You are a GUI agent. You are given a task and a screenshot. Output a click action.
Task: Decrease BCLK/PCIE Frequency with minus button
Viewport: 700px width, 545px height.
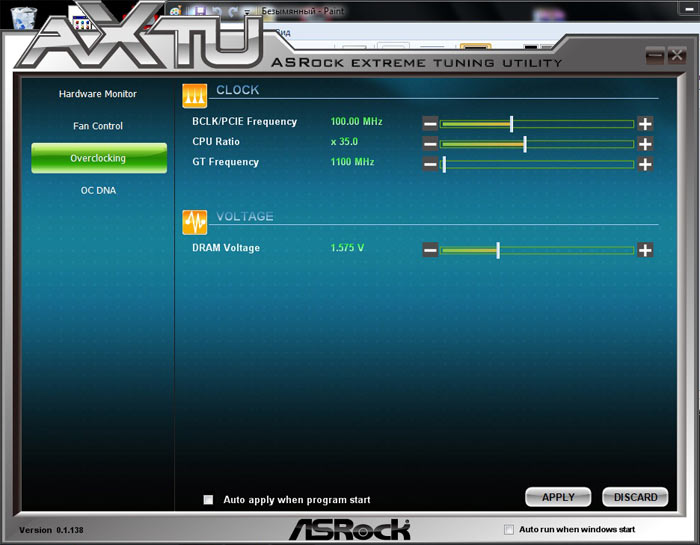coord(430,124)
